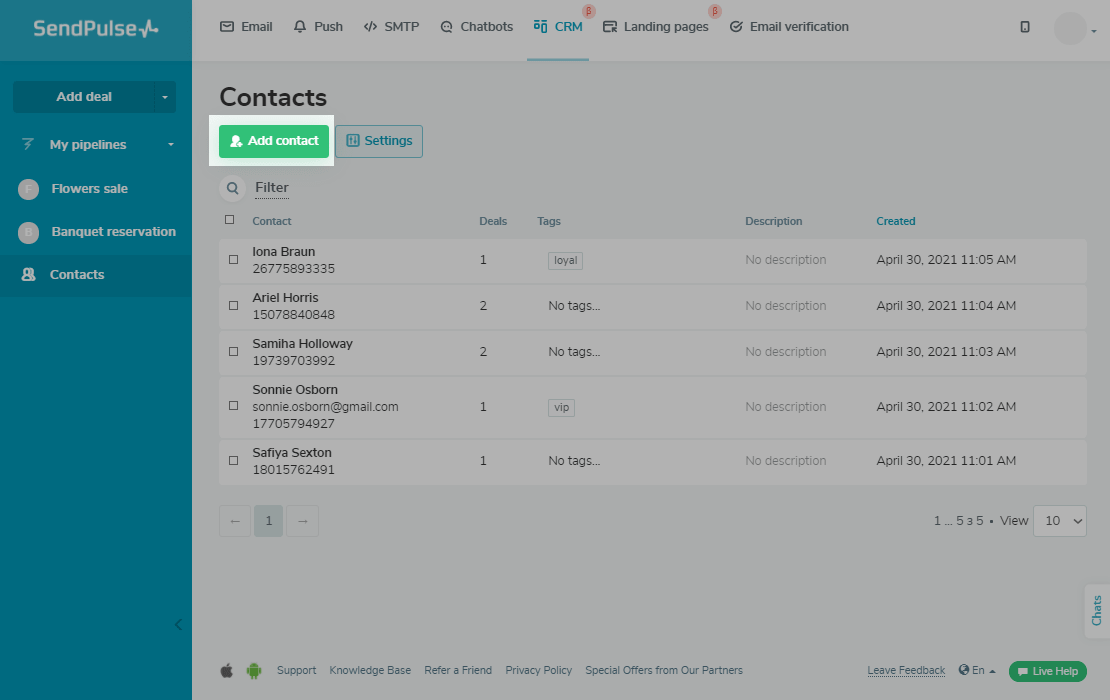This screenshot has width=1110, height=700.
Task: Open contacts Settings
Action: [379, 142]
